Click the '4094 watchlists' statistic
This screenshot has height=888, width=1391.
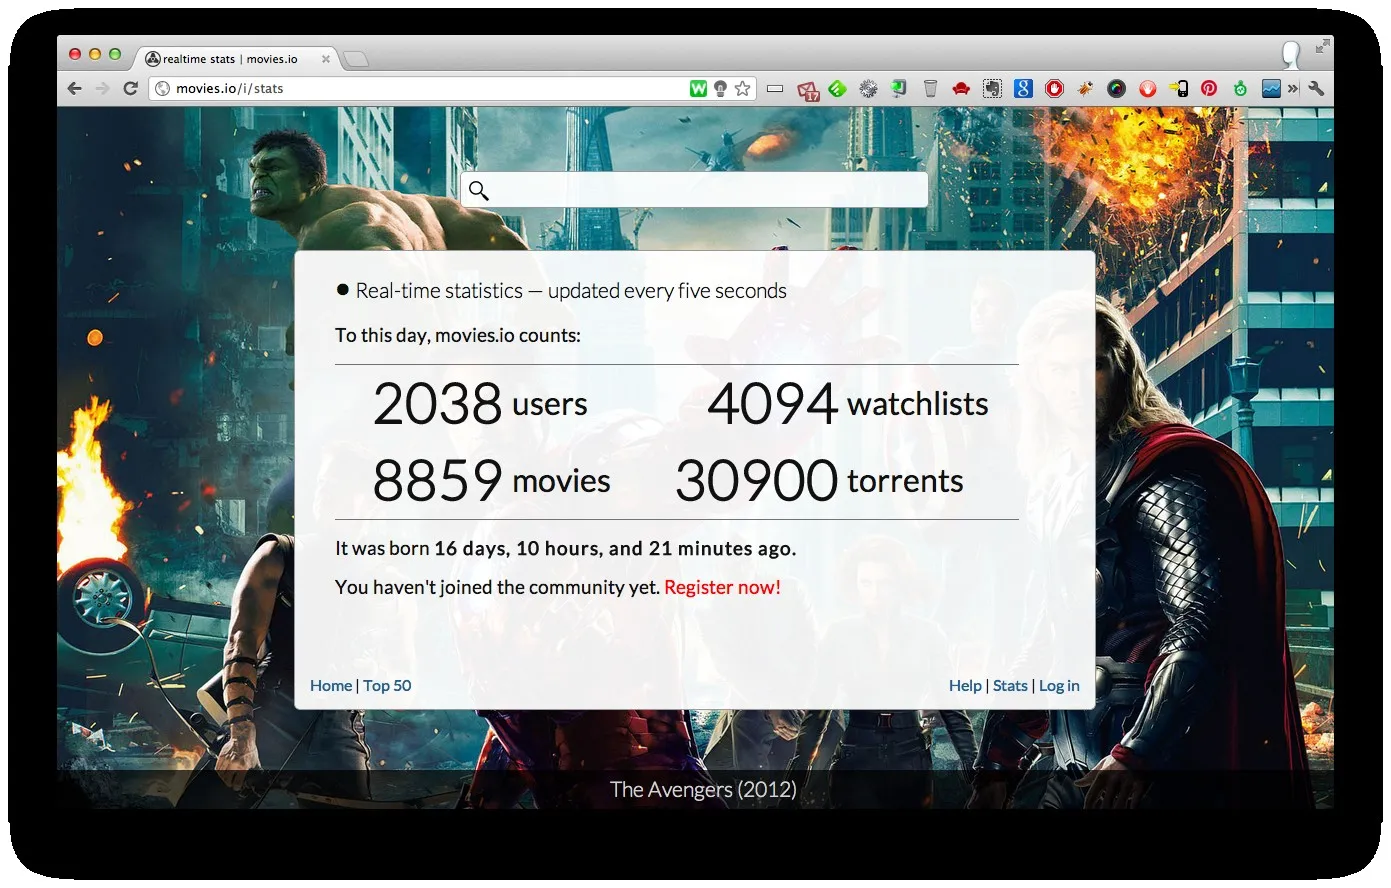(848, 404)
